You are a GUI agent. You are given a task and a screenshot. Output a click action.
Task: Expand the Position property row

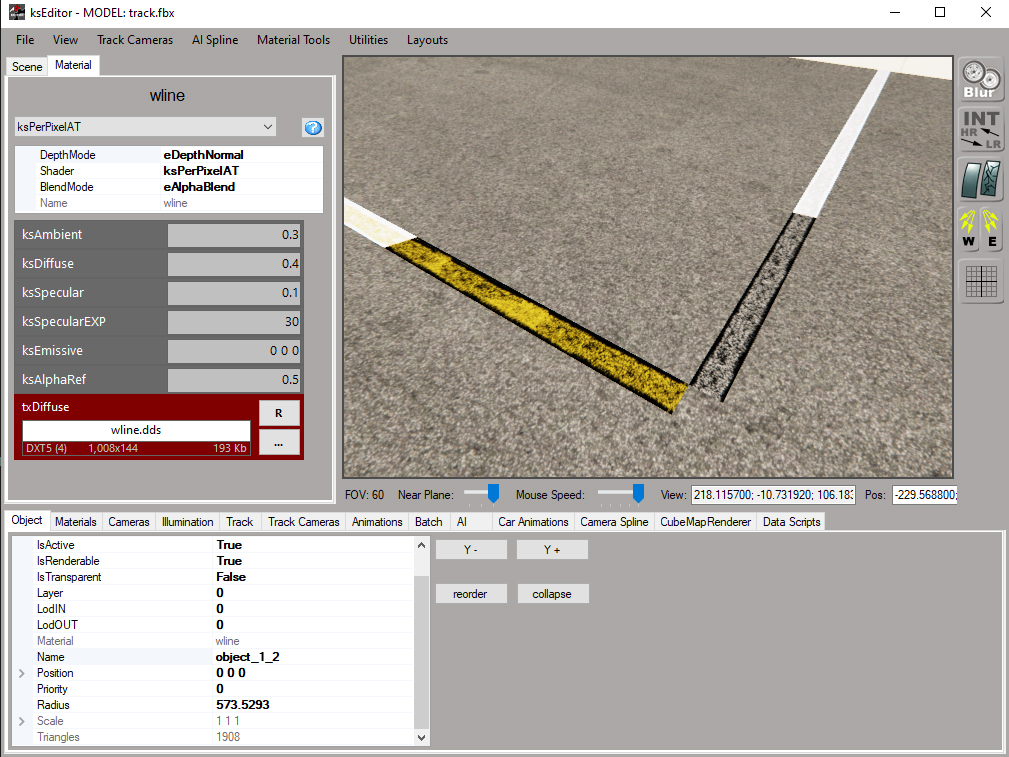(22, 673)
